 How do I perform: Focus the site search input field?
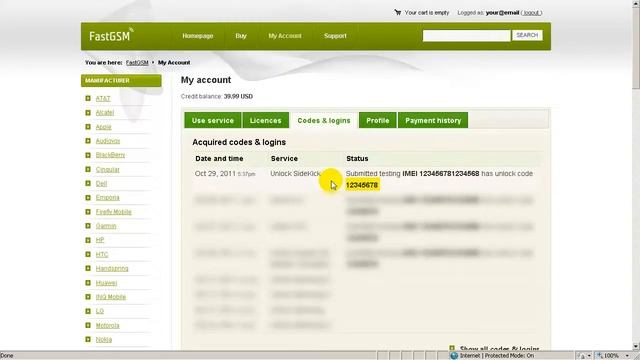click(x=466, y=36)
